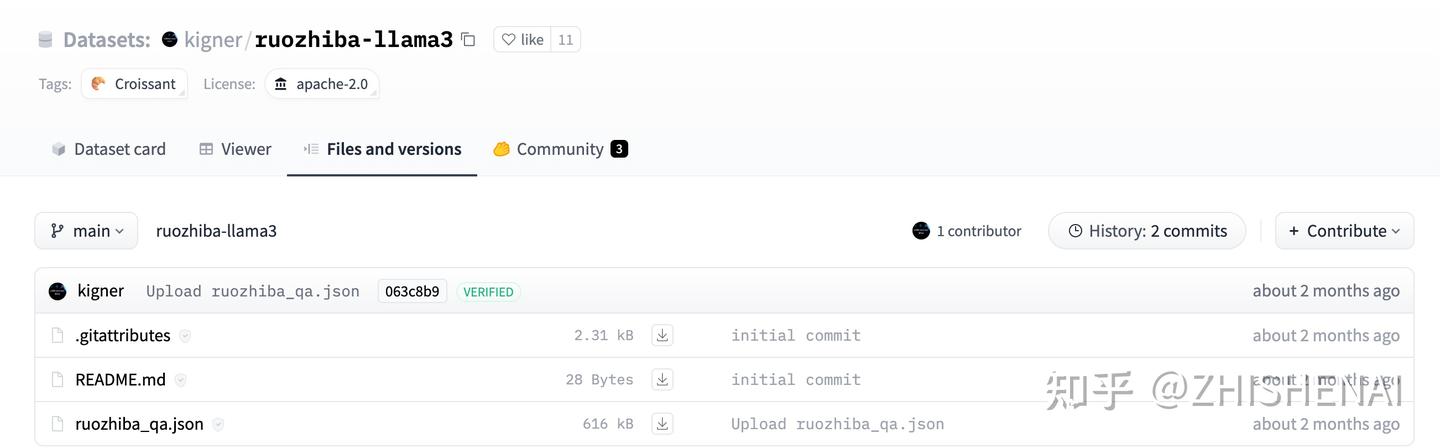The width and height of the screenshot is (1440, 448).
Task: Click kigner avatar in commit row
Action: point(58,291)
